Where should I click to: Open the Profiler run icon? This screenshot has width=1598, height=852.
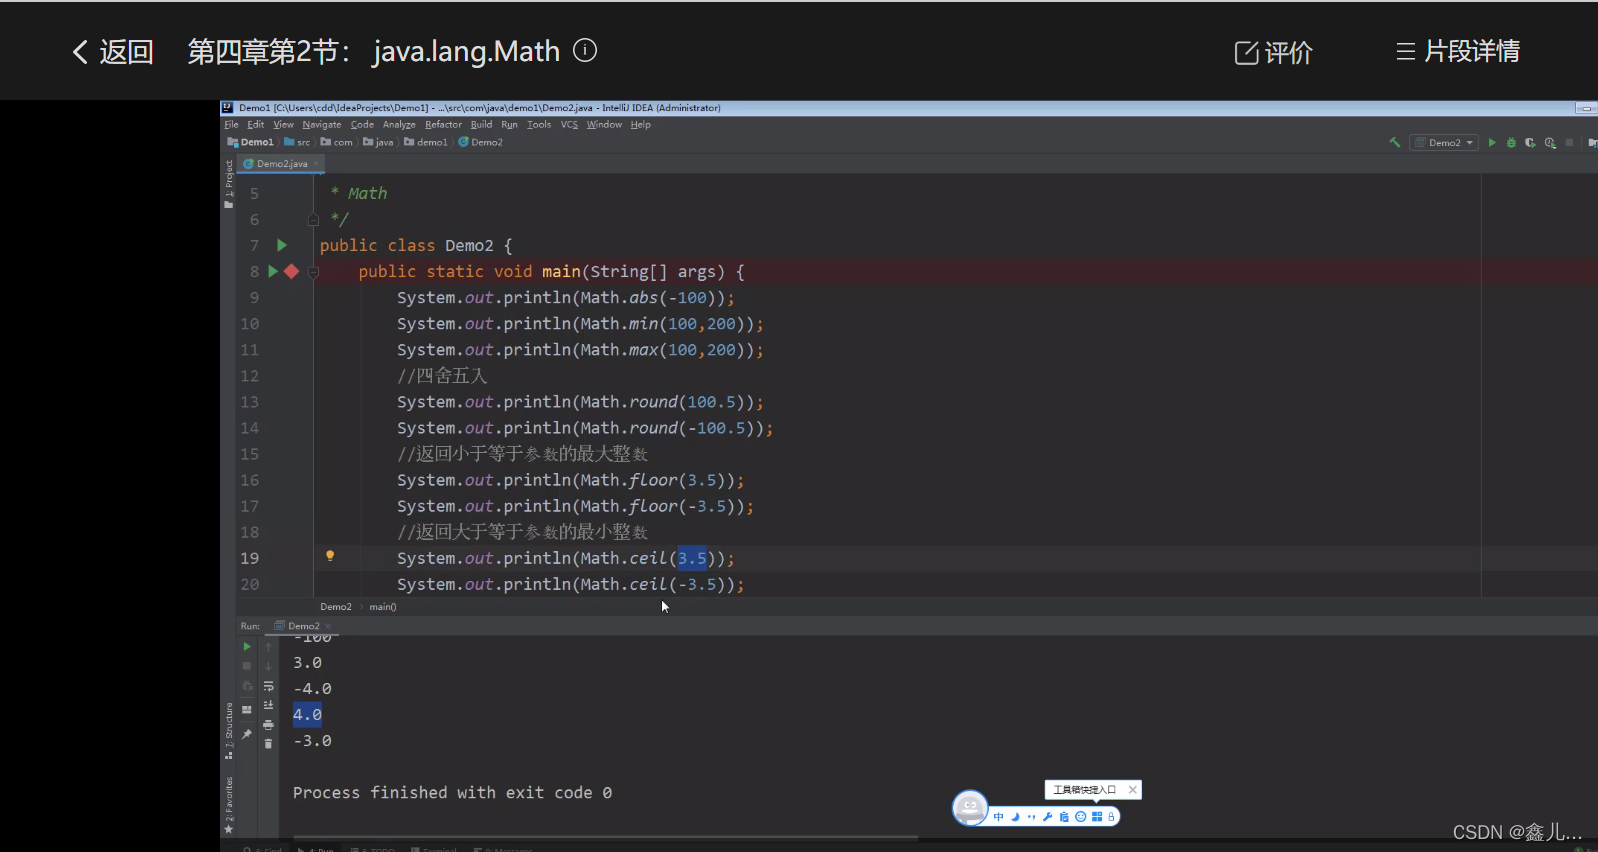click(1550, 143)
